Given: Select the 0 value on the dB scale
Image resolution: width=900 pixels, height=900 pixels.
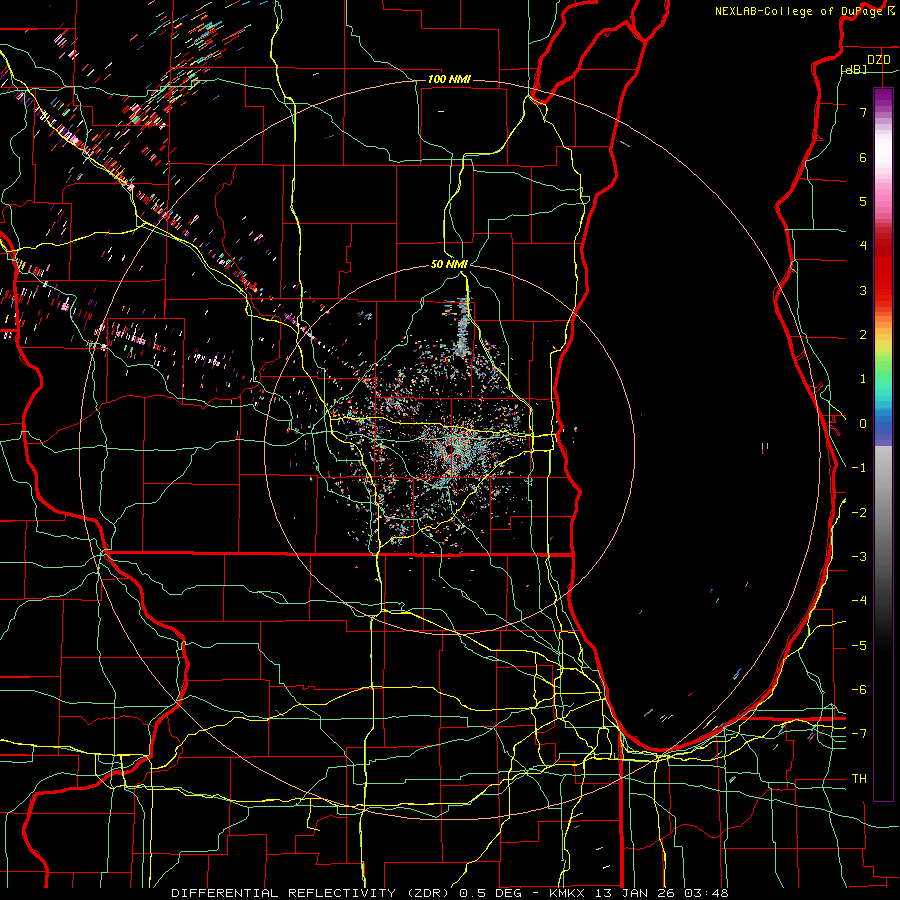Looking at the screenshot, I should click(863, 424).
